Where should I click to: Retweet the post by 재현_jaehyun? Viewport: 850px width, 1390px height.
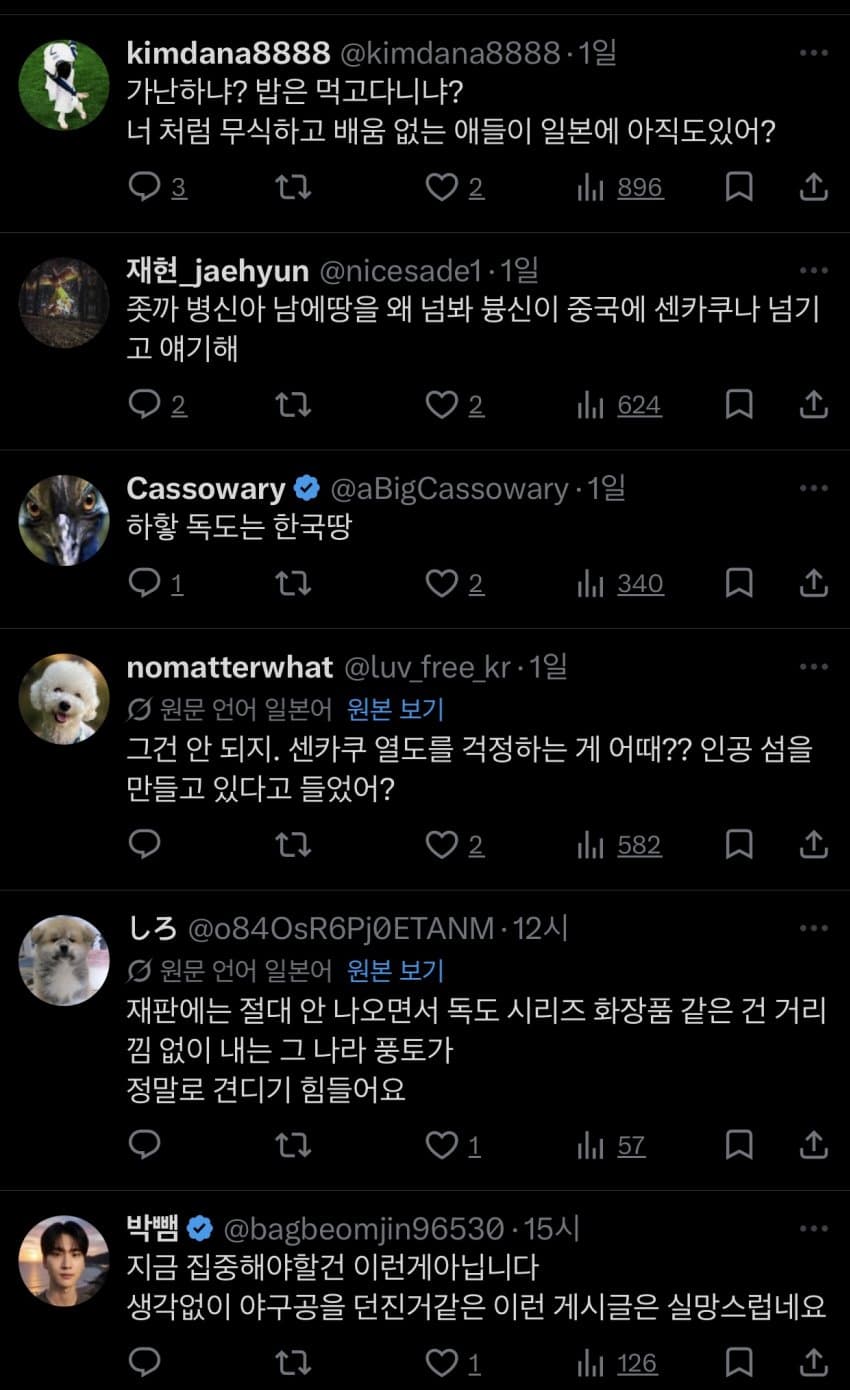click(x=292, y=404)
